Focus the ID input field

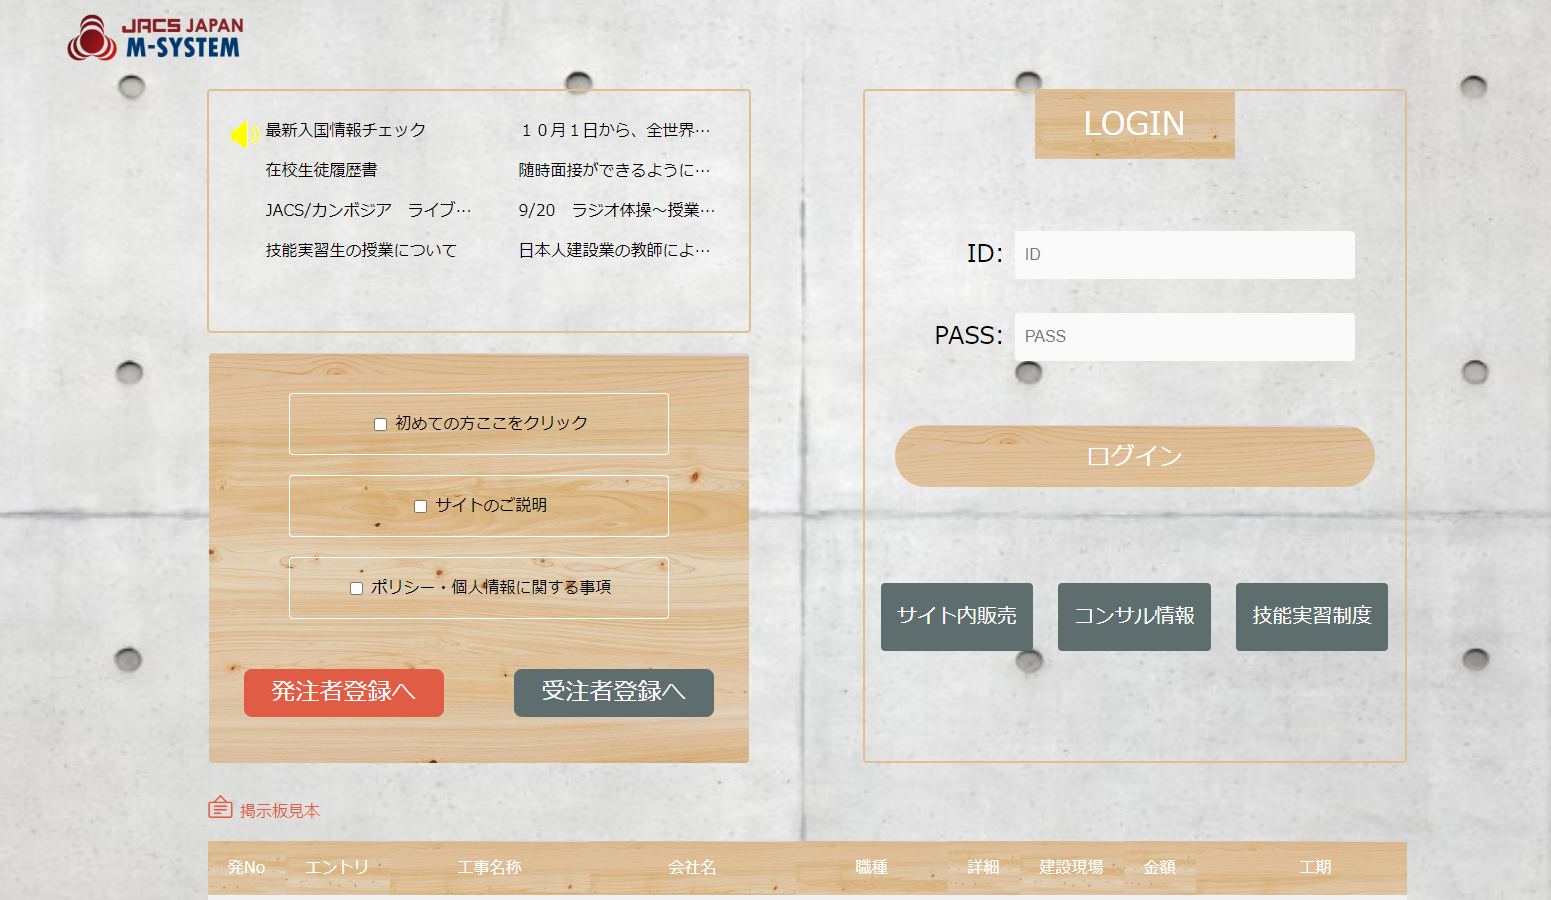click(x=1184, y=255)
